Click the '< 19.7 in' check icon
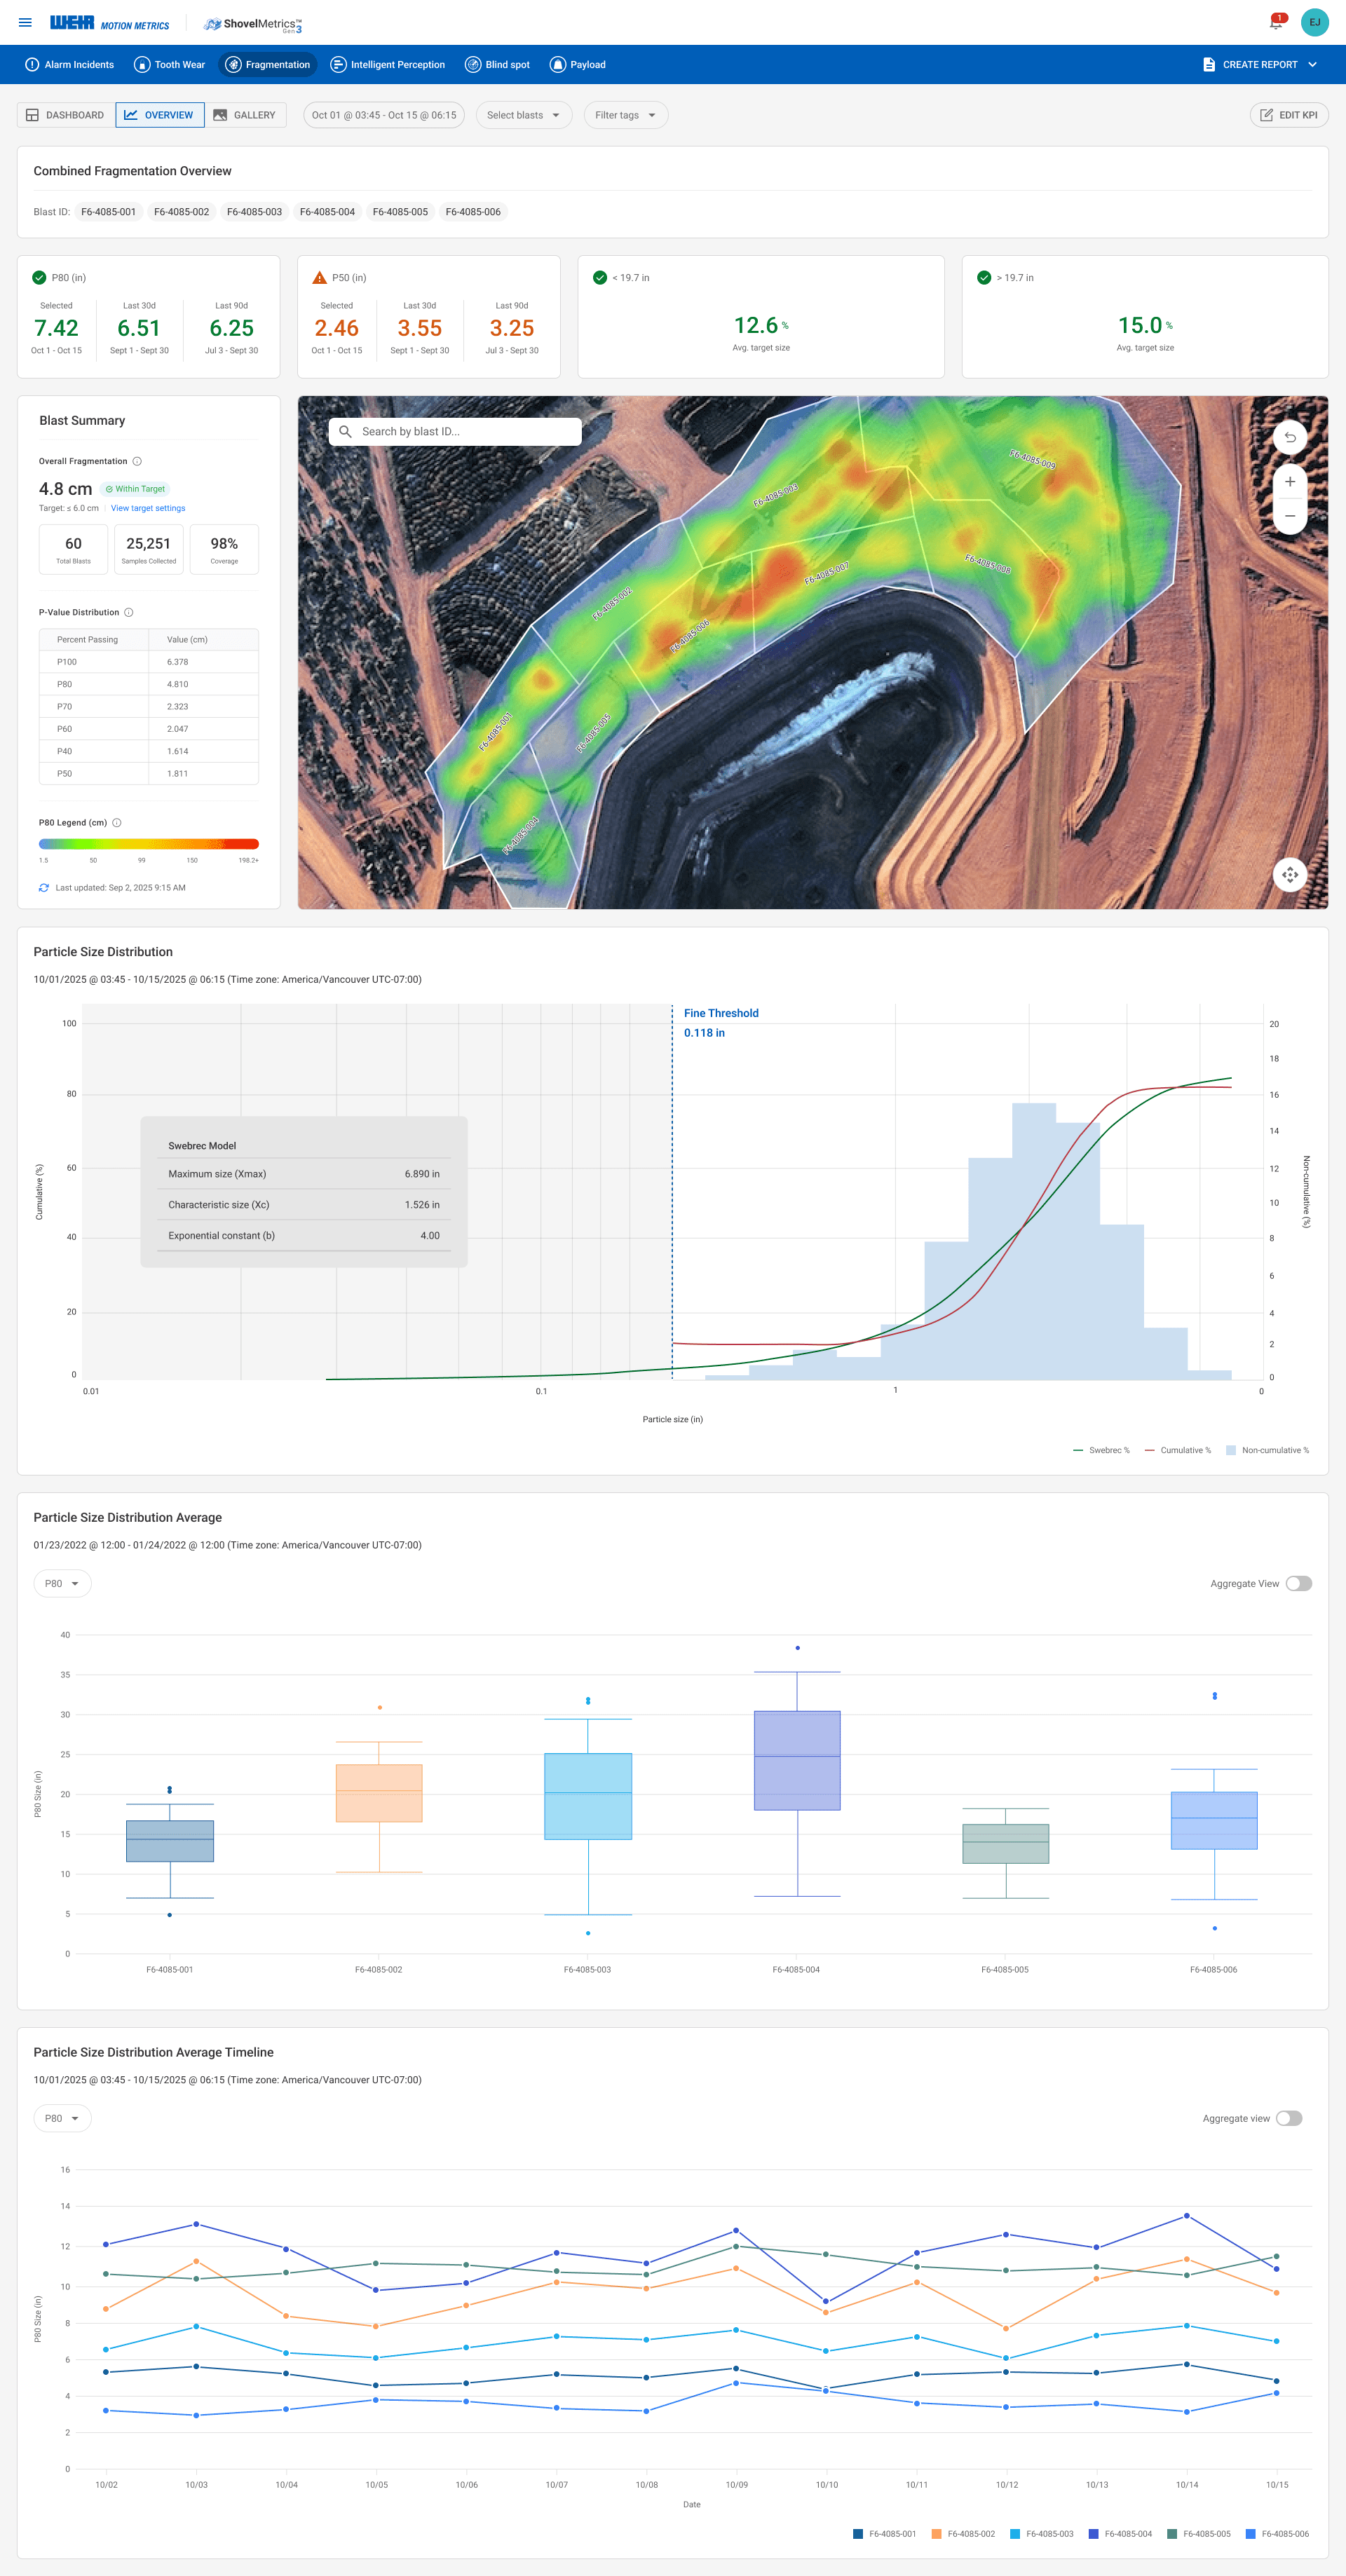 [x=600, y=278]
